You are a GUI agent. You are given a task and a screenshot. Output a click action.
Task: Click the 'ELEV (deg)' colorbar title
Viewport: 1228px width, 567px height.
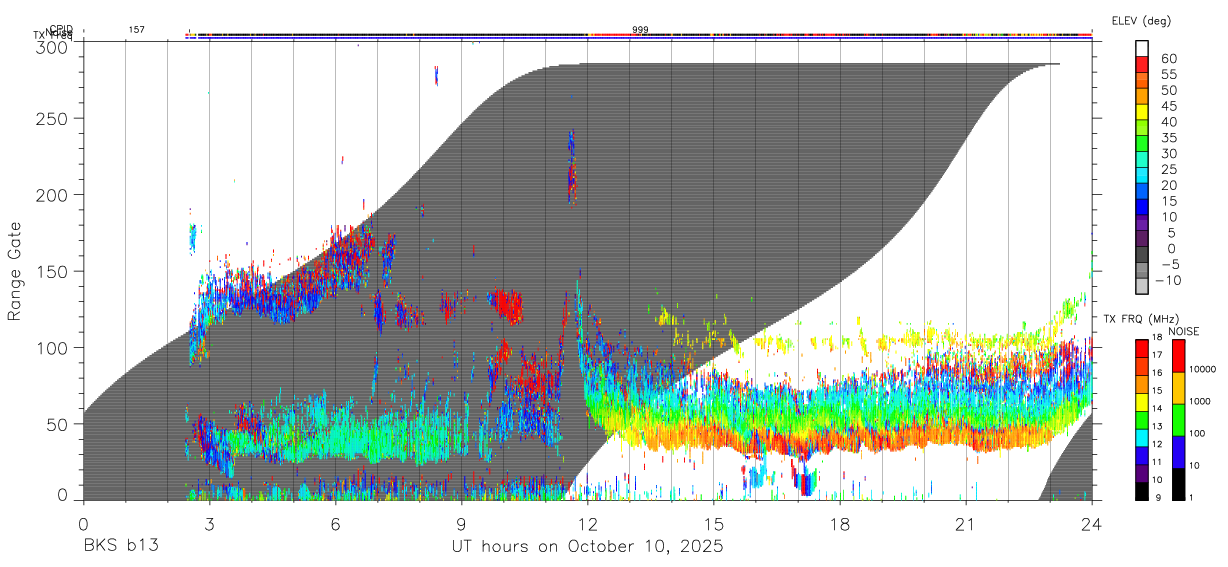point(1142,21)
